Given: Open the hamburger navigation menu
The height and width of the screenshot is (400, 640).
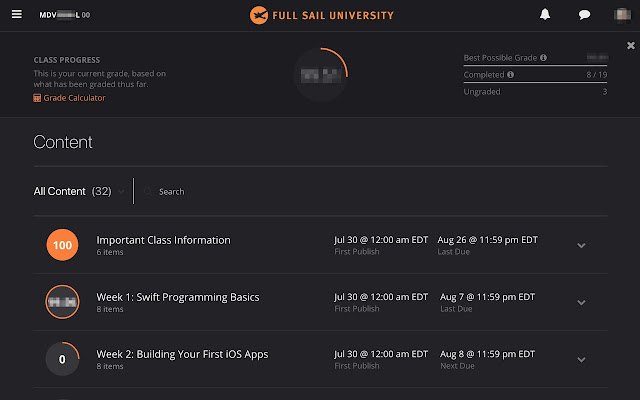Looking at the screenshot, I should point(17,14).
